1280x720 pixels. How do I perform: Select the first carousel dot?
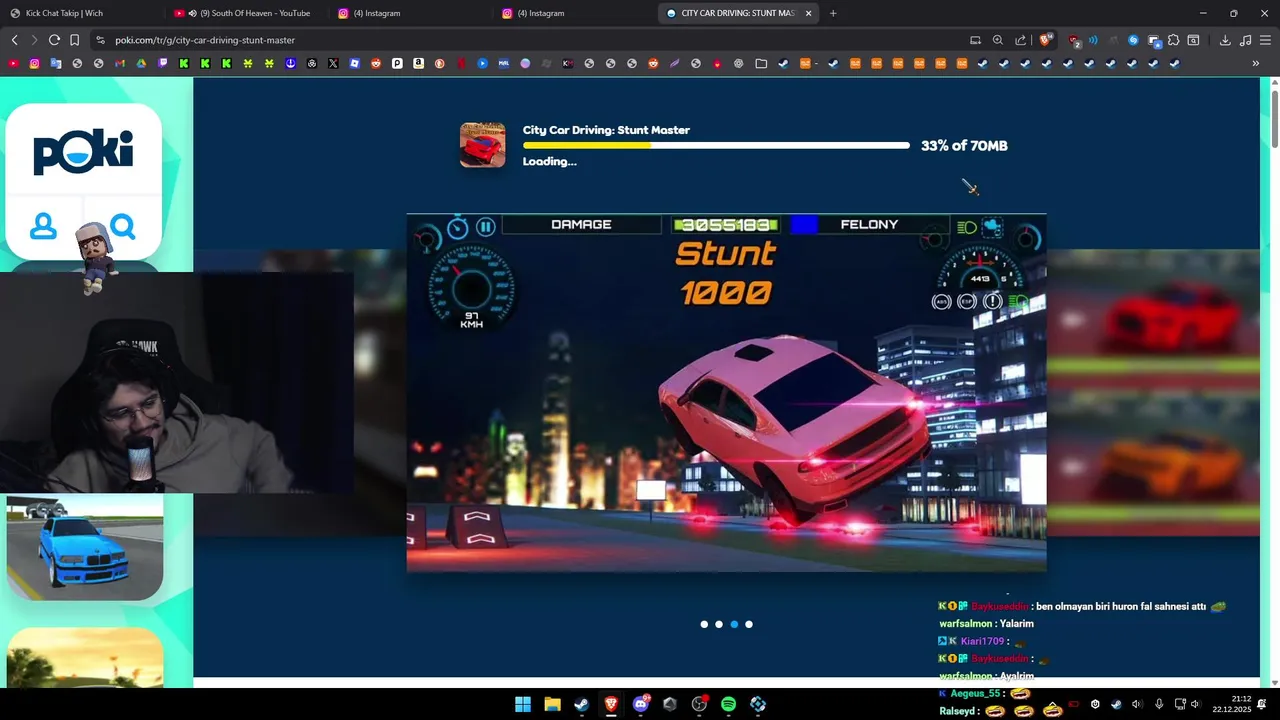pos(704,624)
